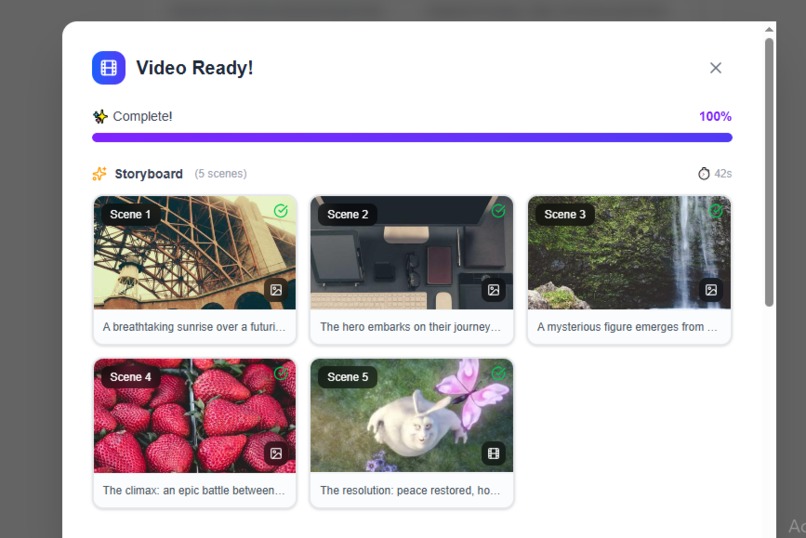This screenshot has width=806, height=538.
Task: Click caption 'A breathtaking sunrise over a futuri...'
Action: point(194,327)
